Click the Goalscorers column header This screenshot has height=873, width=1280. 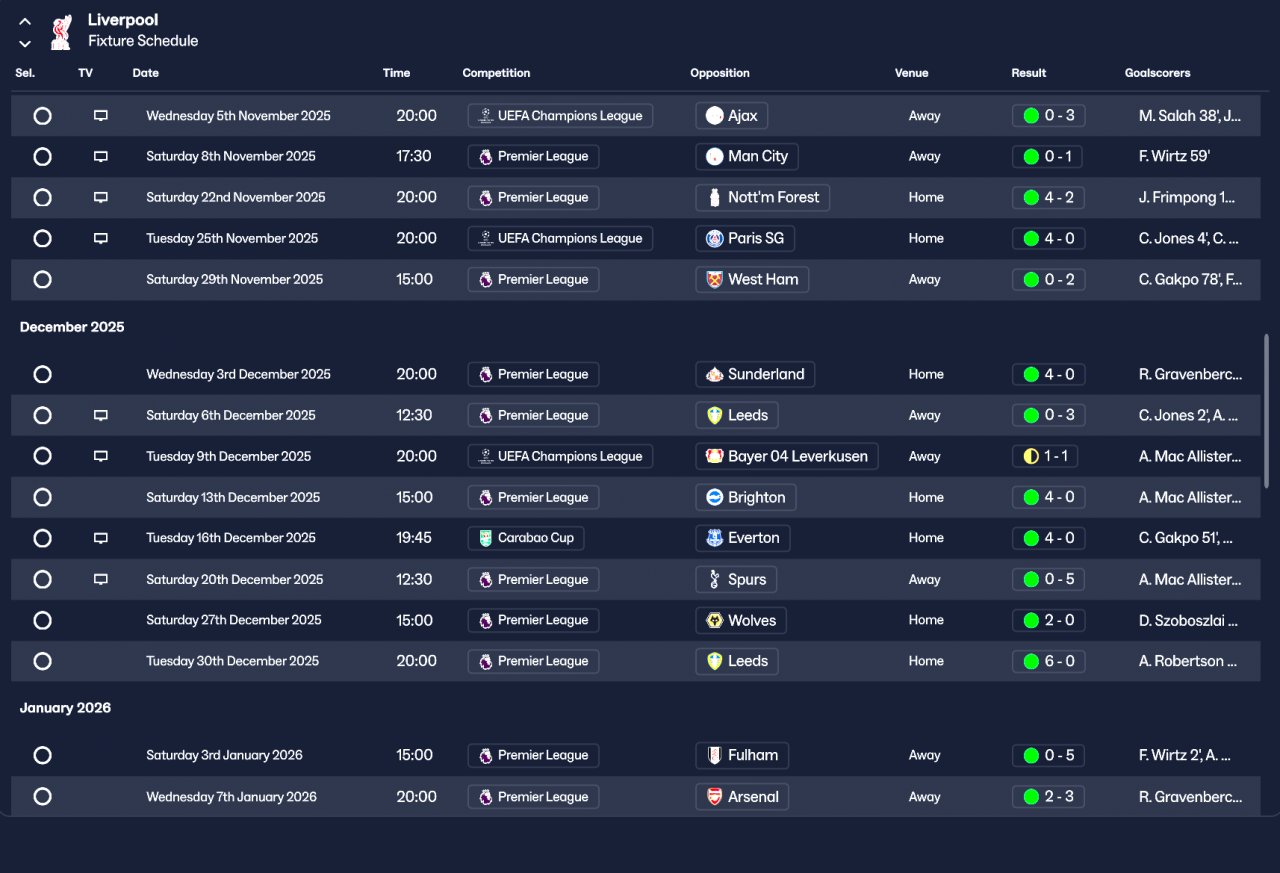[x=1157, y=73]
